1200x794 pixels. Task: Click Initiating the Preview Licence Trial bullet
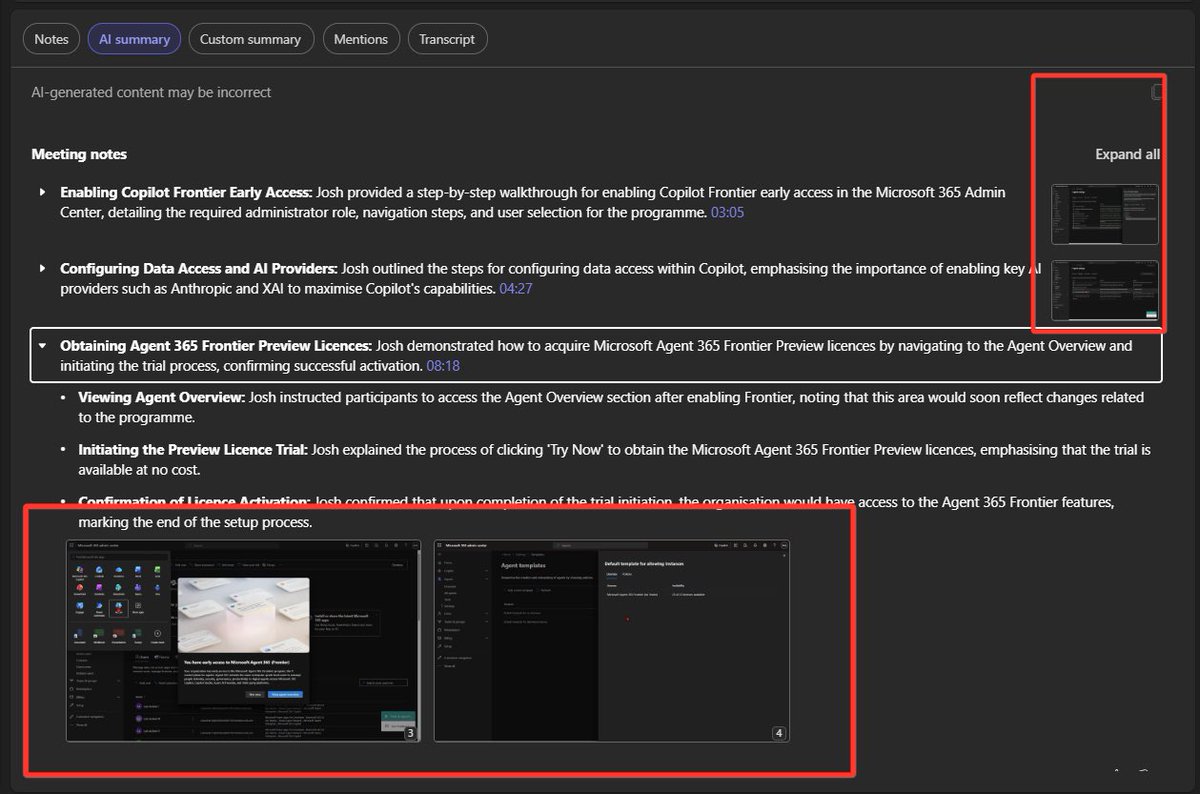614,460
